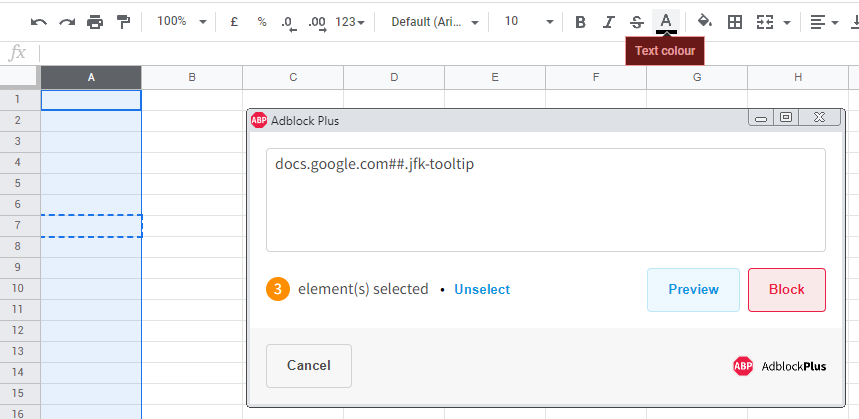This screenshot has height=419, width=859.
Task: Click the 'element(s) selected' text
Action: [x=363, y=289]
